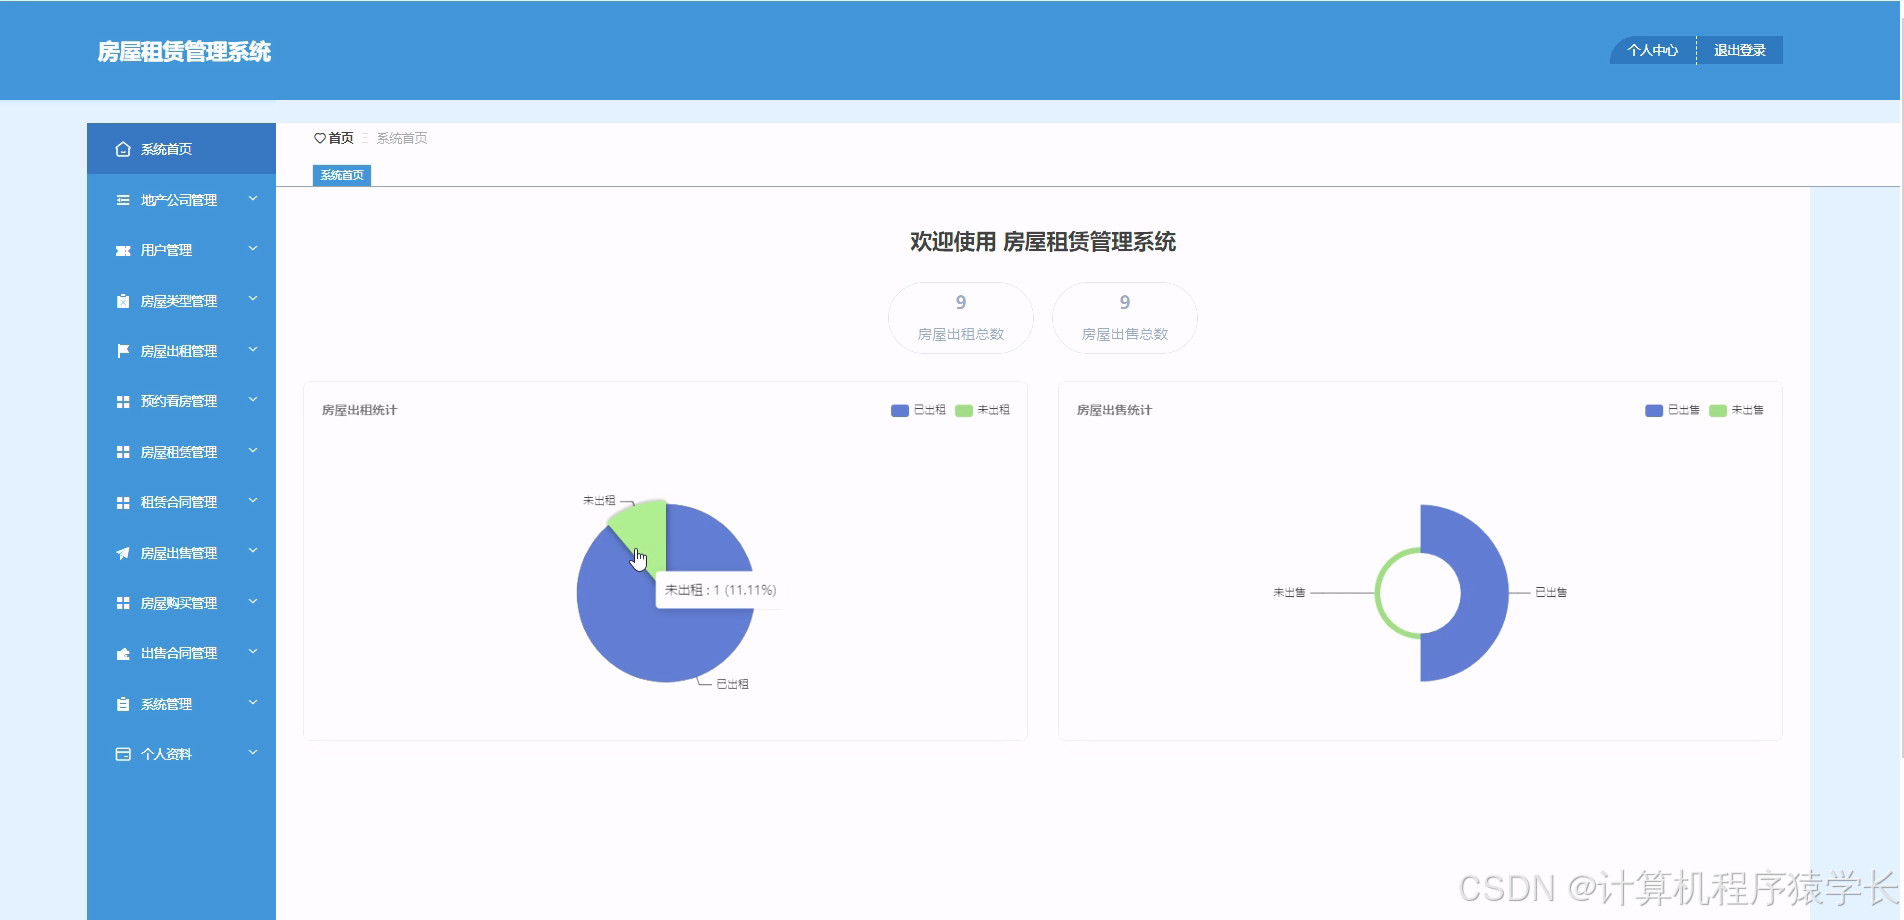Toggle the 未出租 legend series
Screen dimensions: 1904x920
[982, 410]
